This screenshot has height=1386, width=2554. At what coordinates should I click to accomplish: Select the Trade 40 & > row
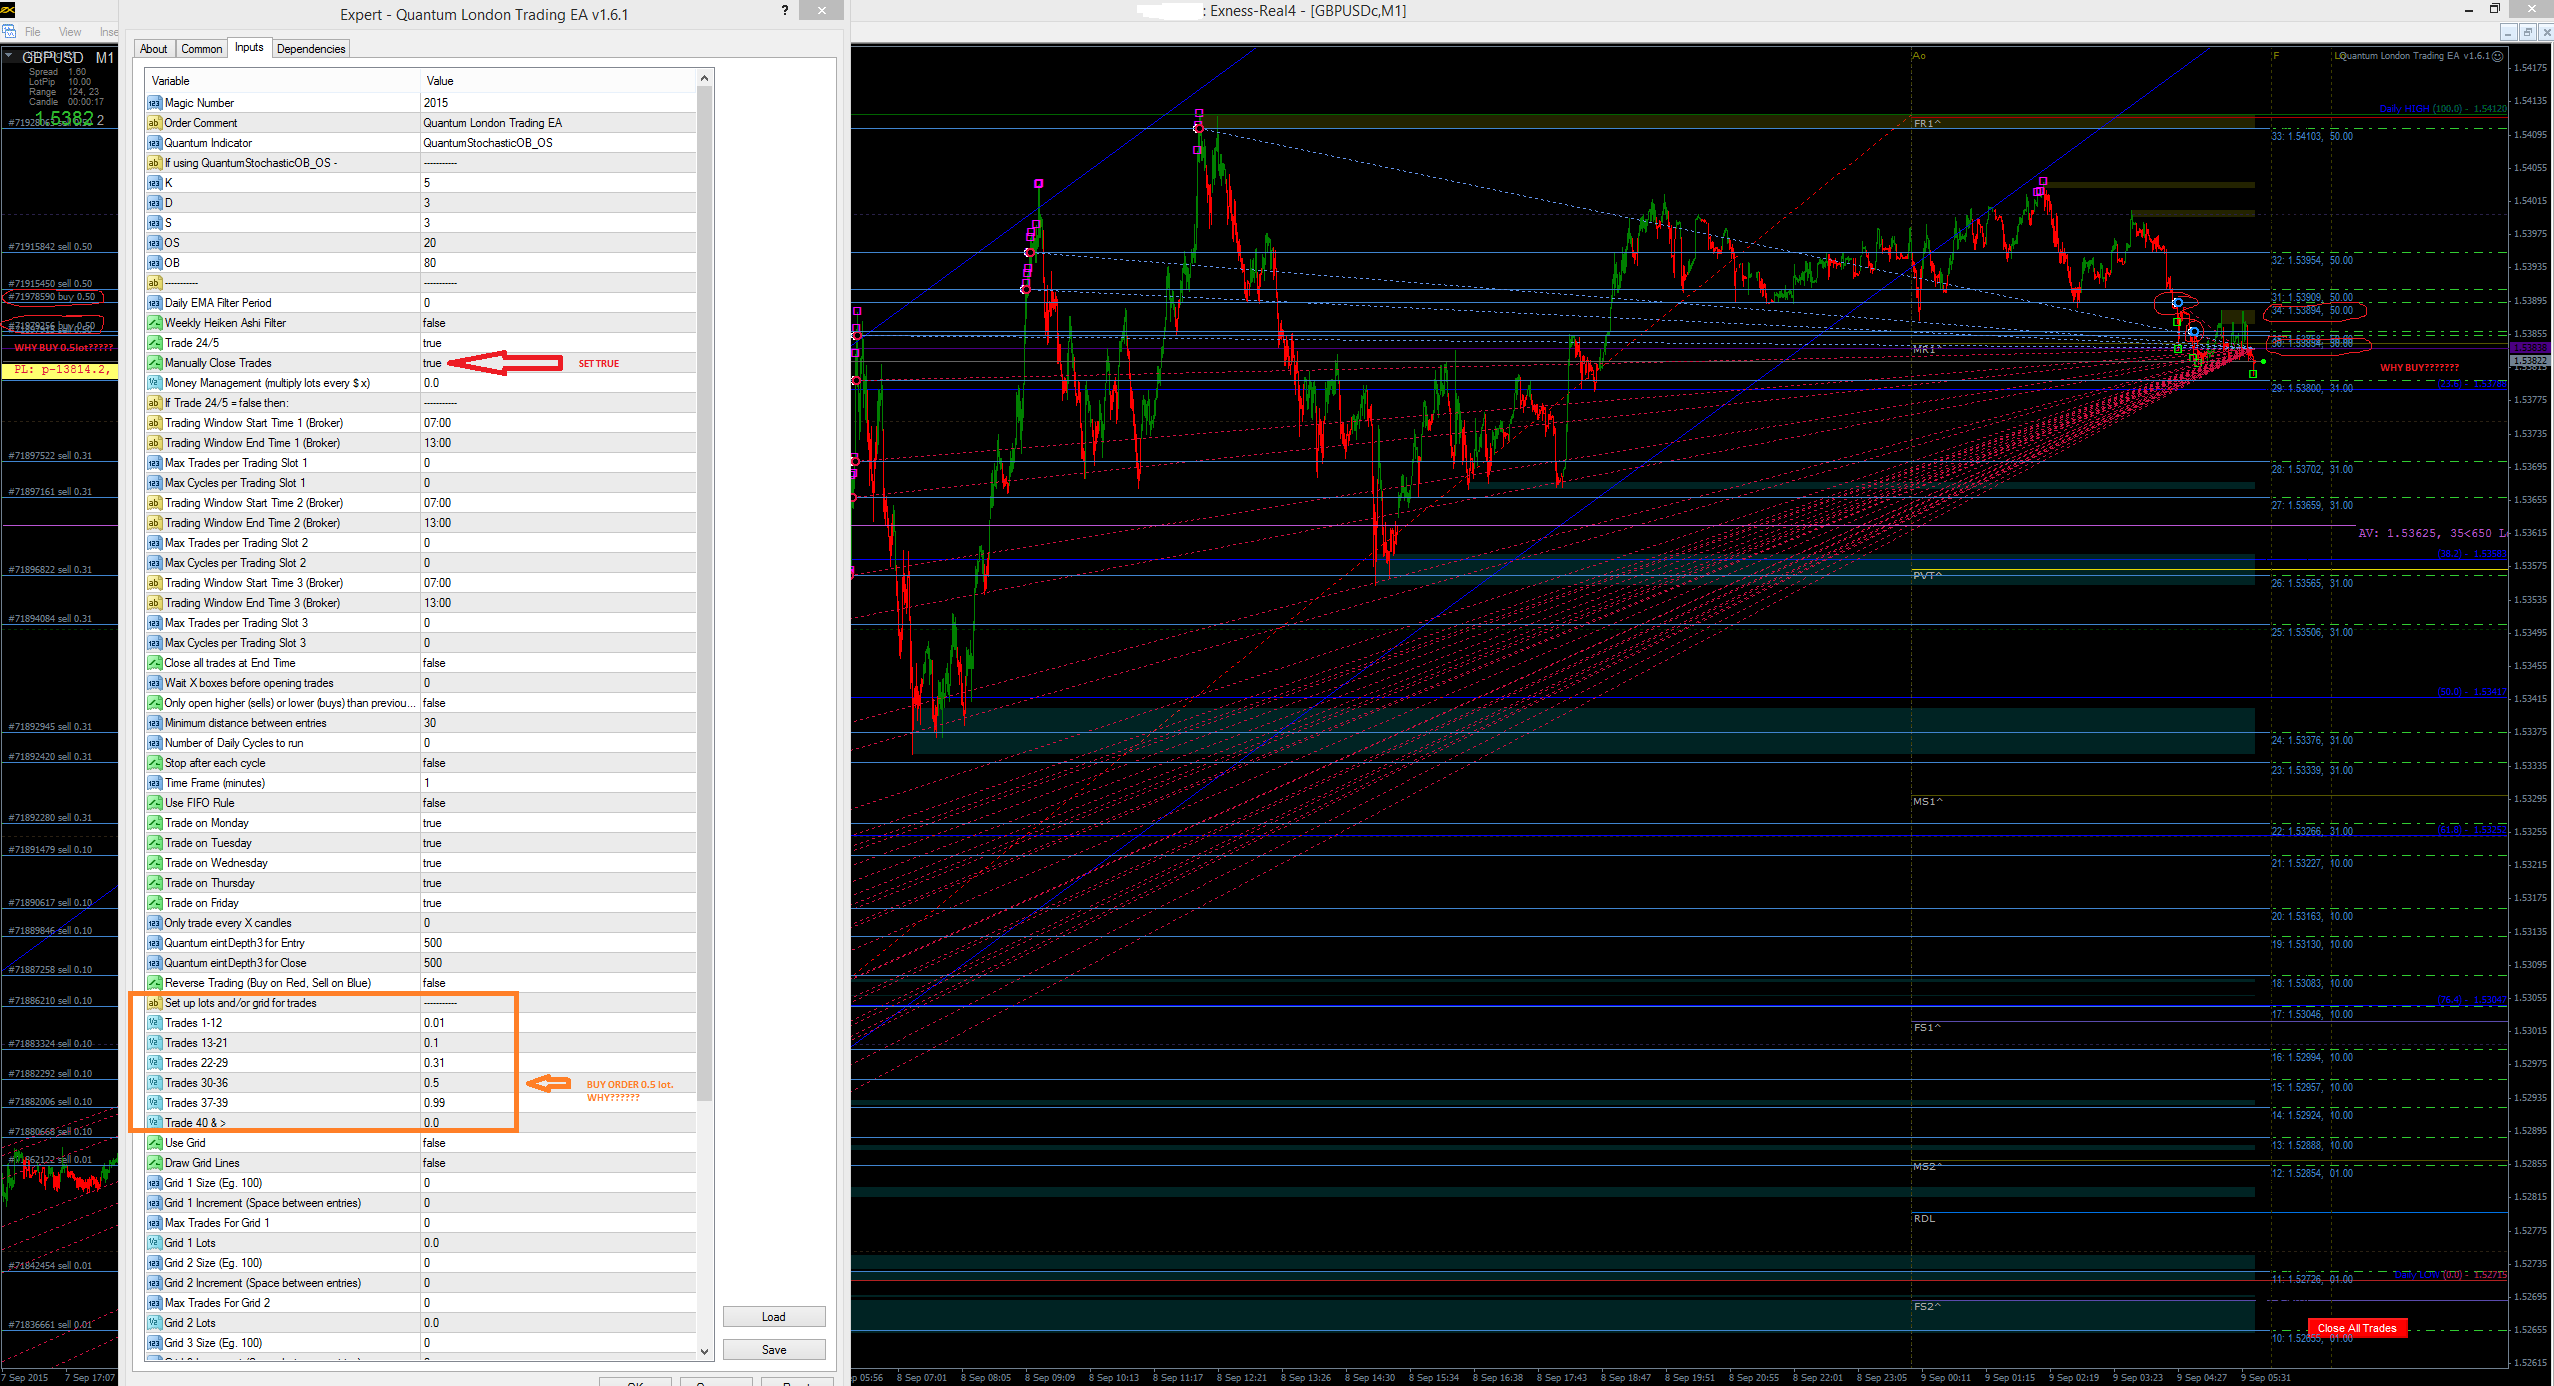[421, 1123]
